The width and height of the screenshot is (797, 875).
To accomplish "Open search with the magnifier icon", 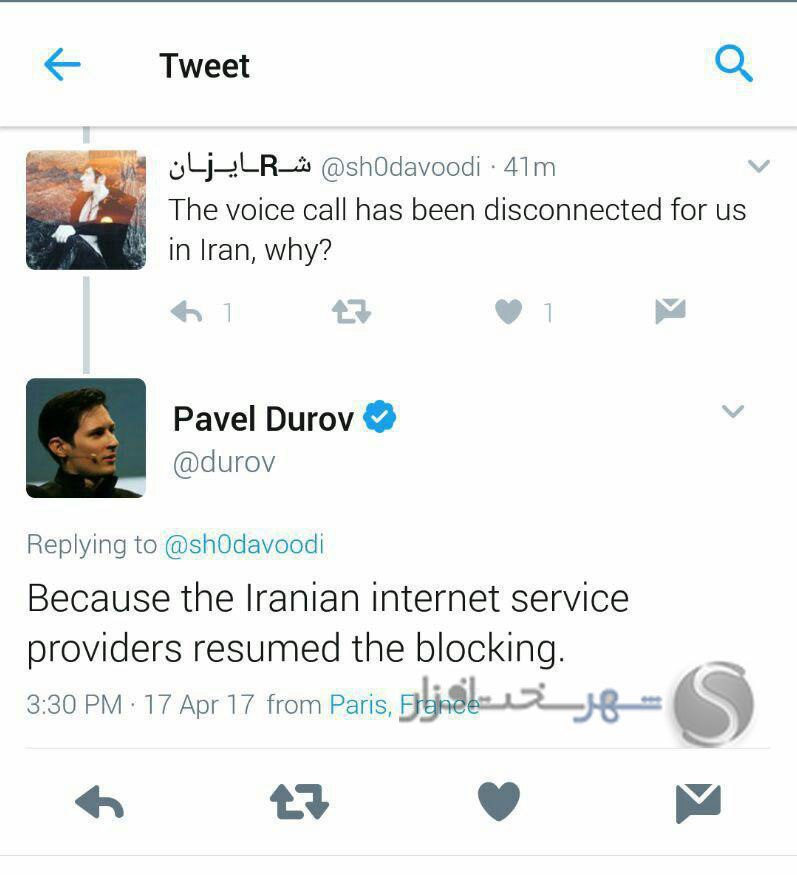I will 733,64.
